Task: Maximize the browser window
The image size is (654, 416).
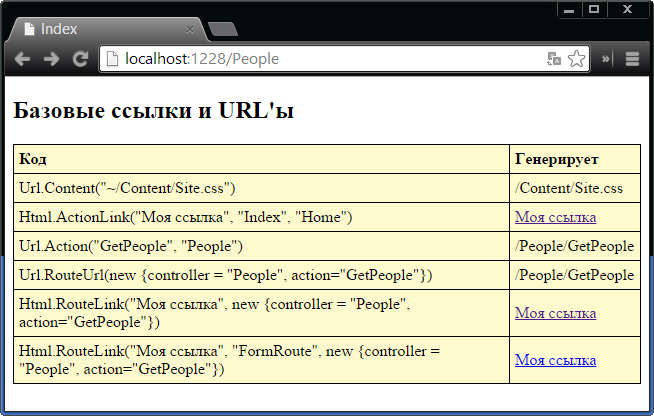Action: pyautogui.click(x=594, y=9)
